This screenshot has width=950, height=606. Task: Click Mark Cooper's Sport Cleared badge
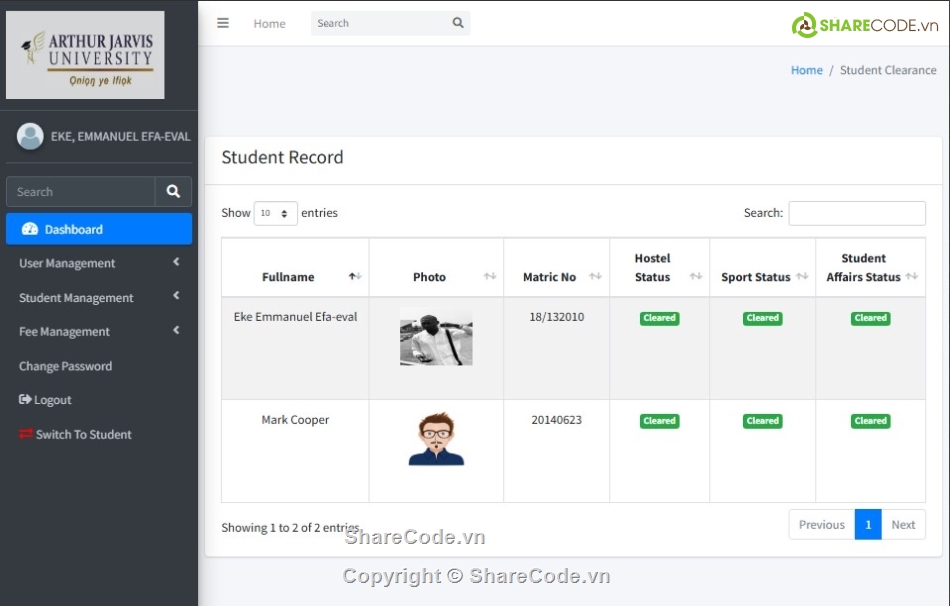[763, 421]
